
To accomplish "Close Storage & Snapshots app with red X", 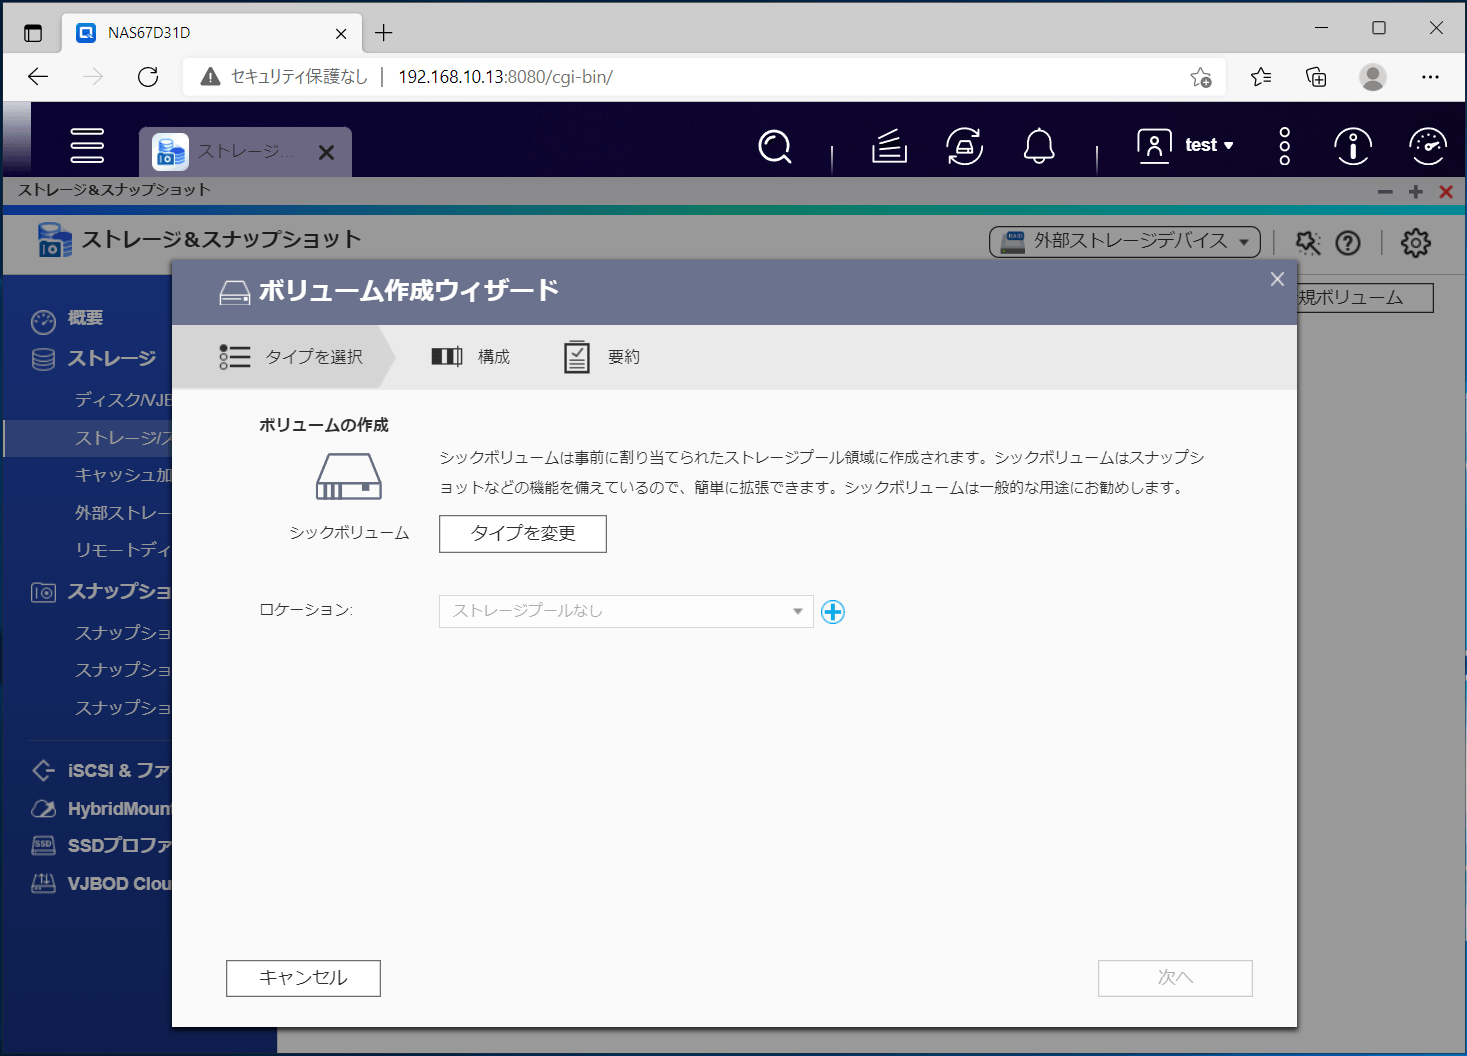I will point(1446,192).
